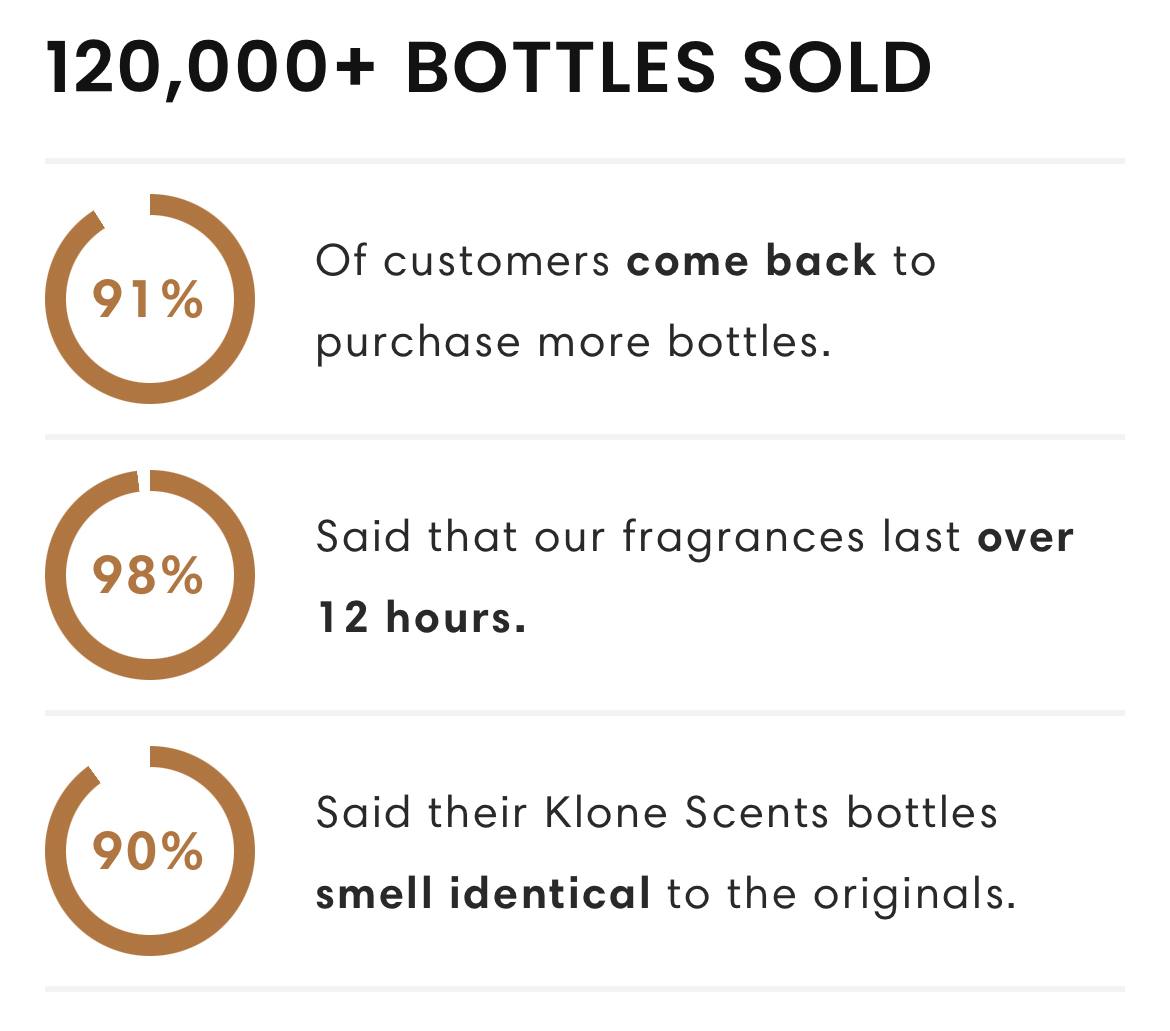The height and width of the screenshot is (1031, 1170).
Task: Click the 98% circular progress ring
Action: pyautogui.click(x=150, y=575)
